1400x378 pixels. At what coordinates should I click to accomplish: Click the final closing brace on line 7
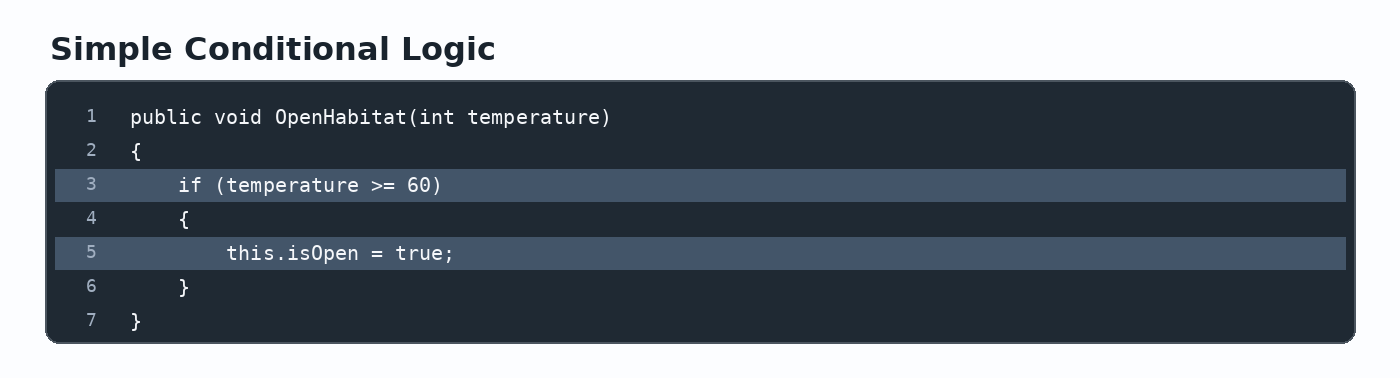click(x=136, y=322)
